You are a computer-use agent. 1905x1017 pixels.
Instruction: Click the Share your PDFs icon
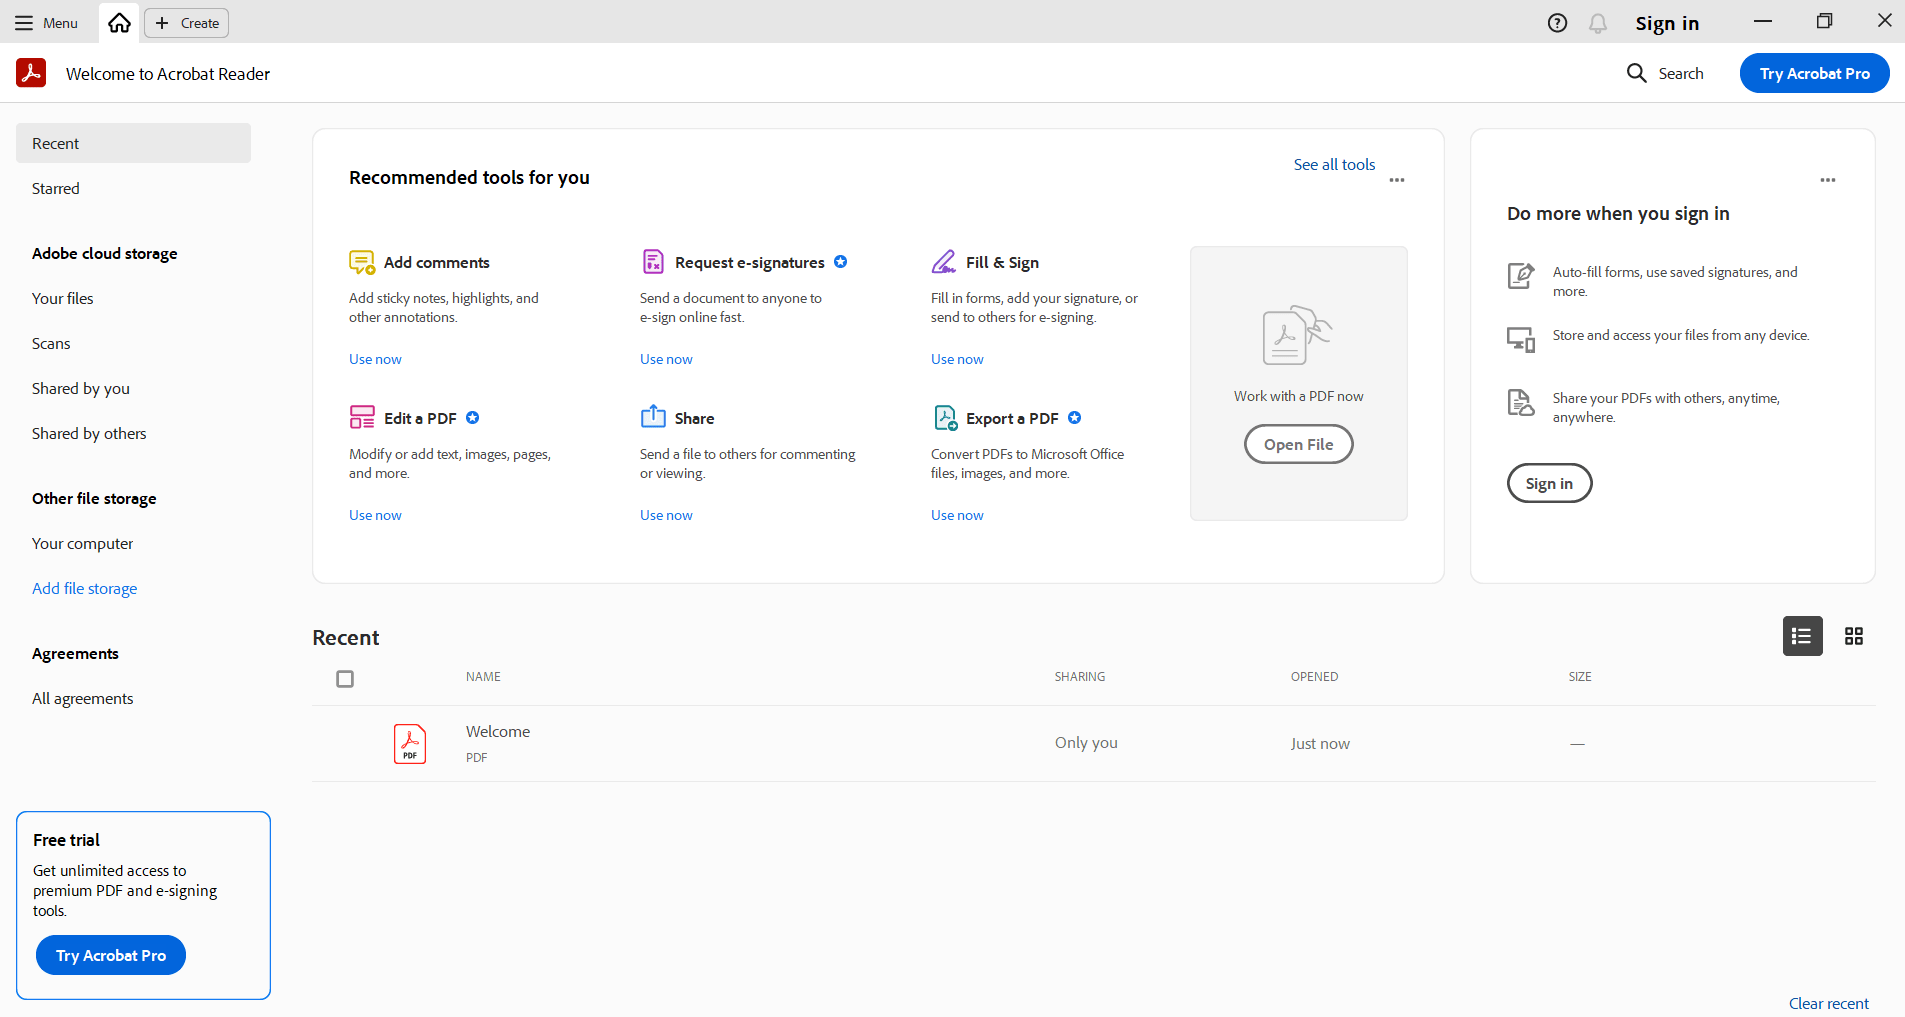1521,403
